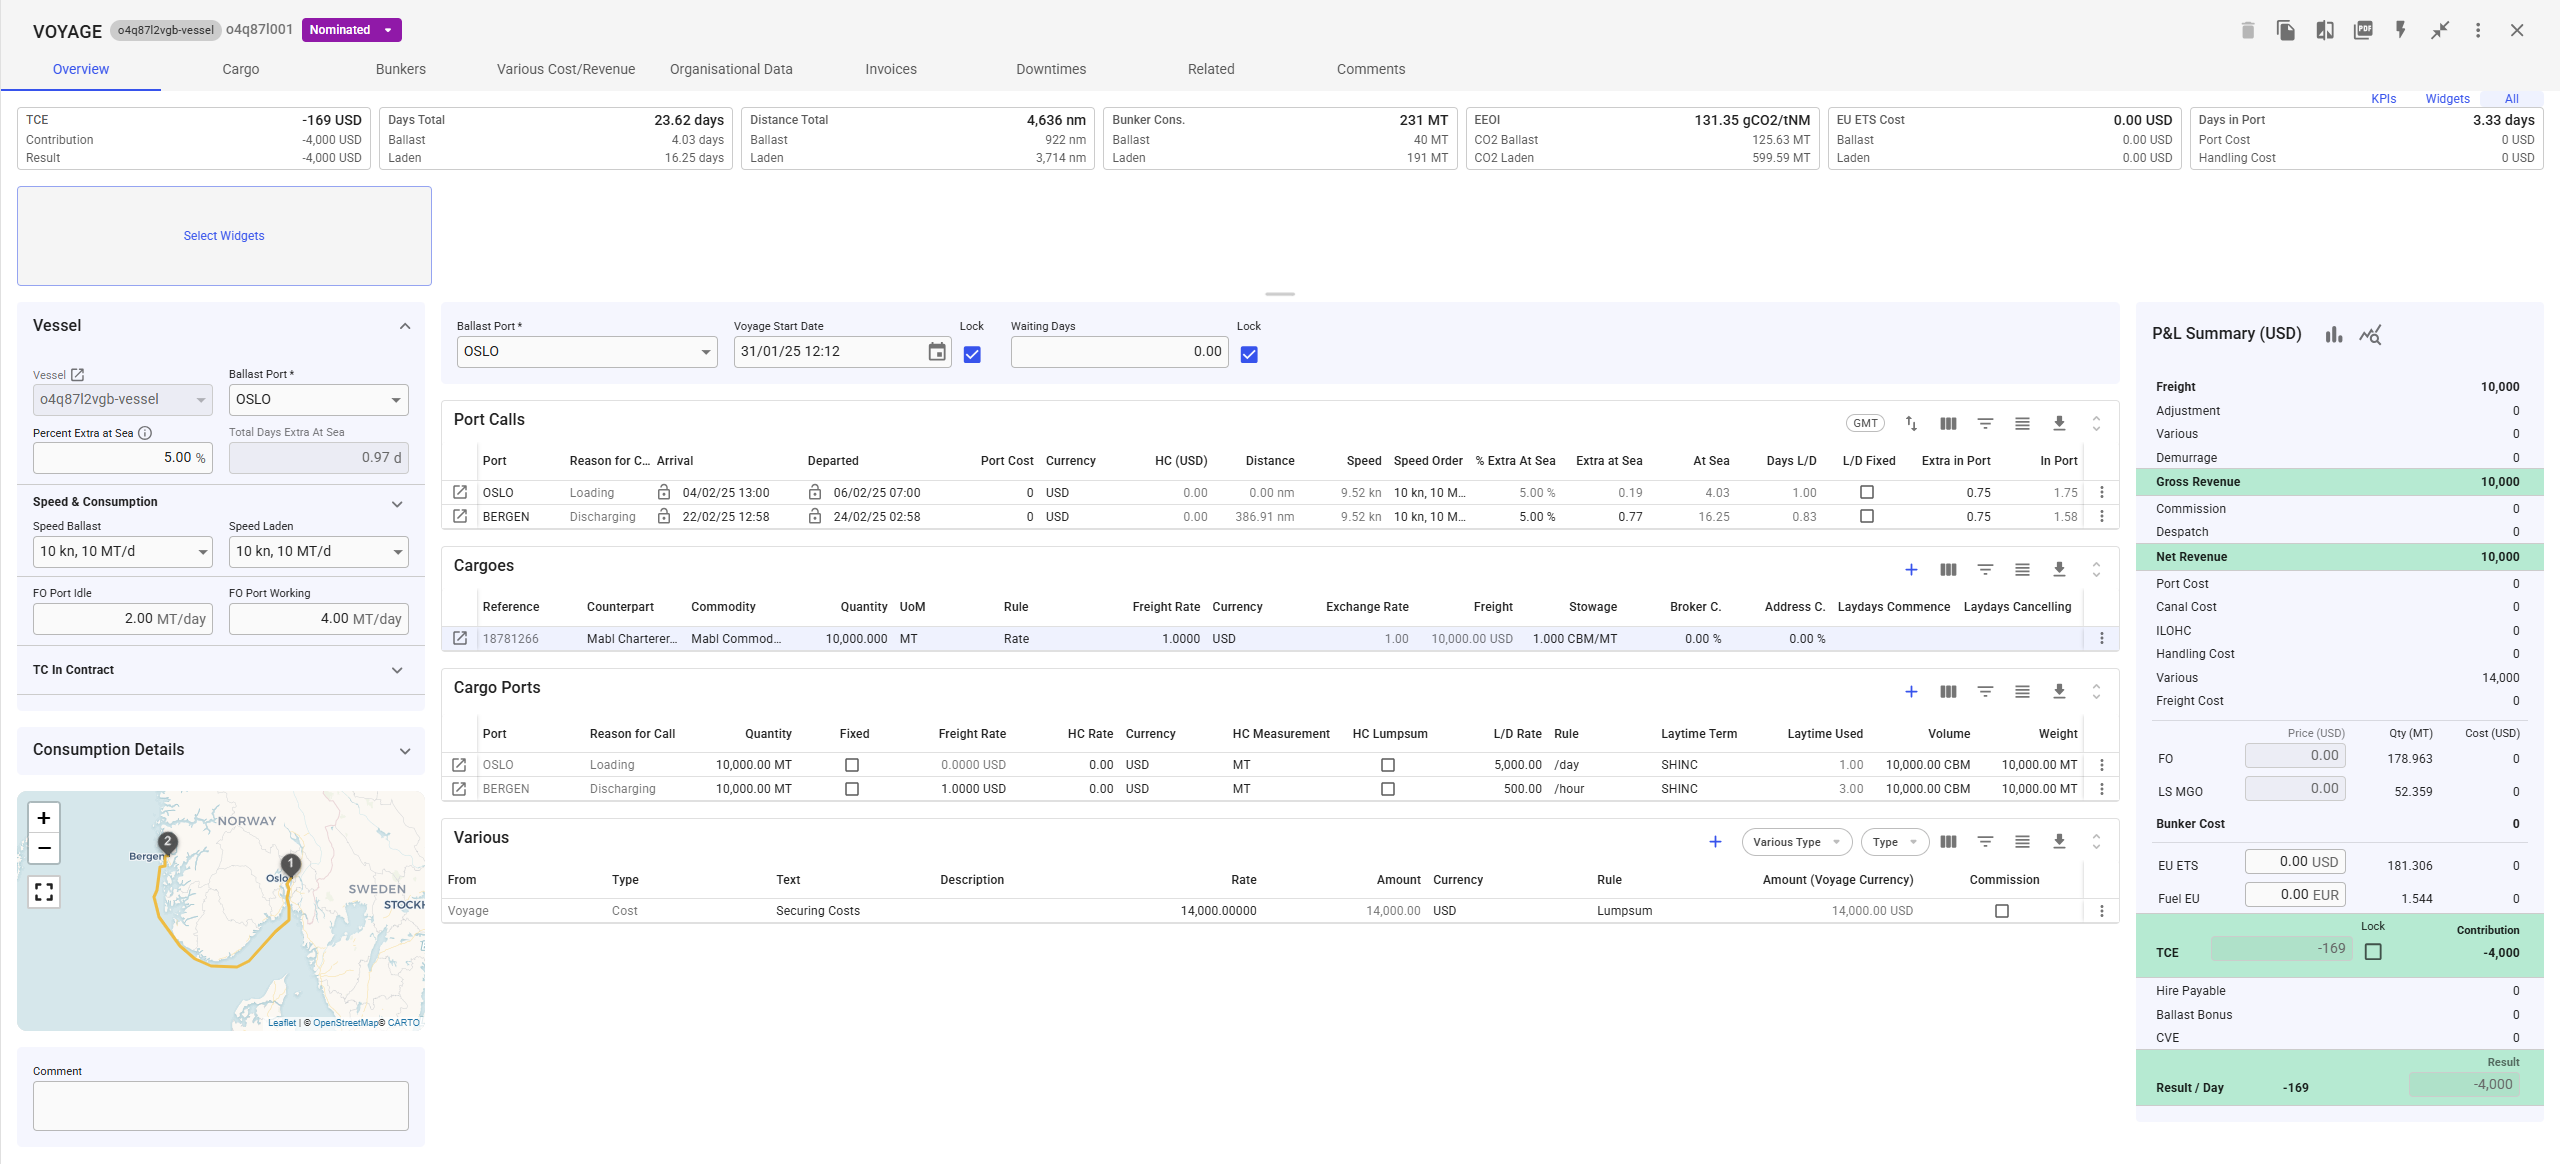Image resolution: width=2560 pixels, height=1164 pixels.
Task: Expand the Consumption Details panel
Action: pyautogui.click(x=404, y=751)
